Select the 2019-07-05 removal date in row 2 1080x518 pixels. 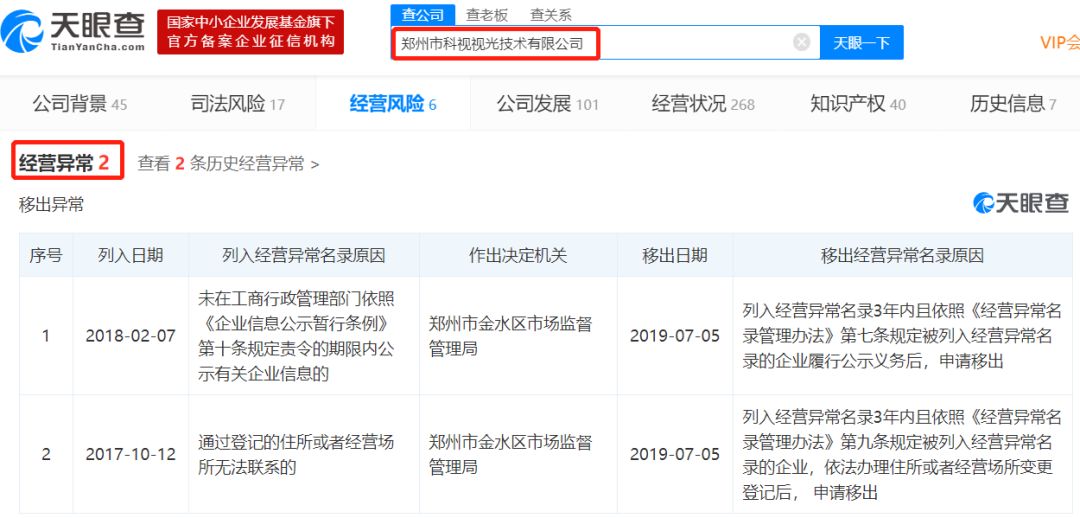[675, 455]
